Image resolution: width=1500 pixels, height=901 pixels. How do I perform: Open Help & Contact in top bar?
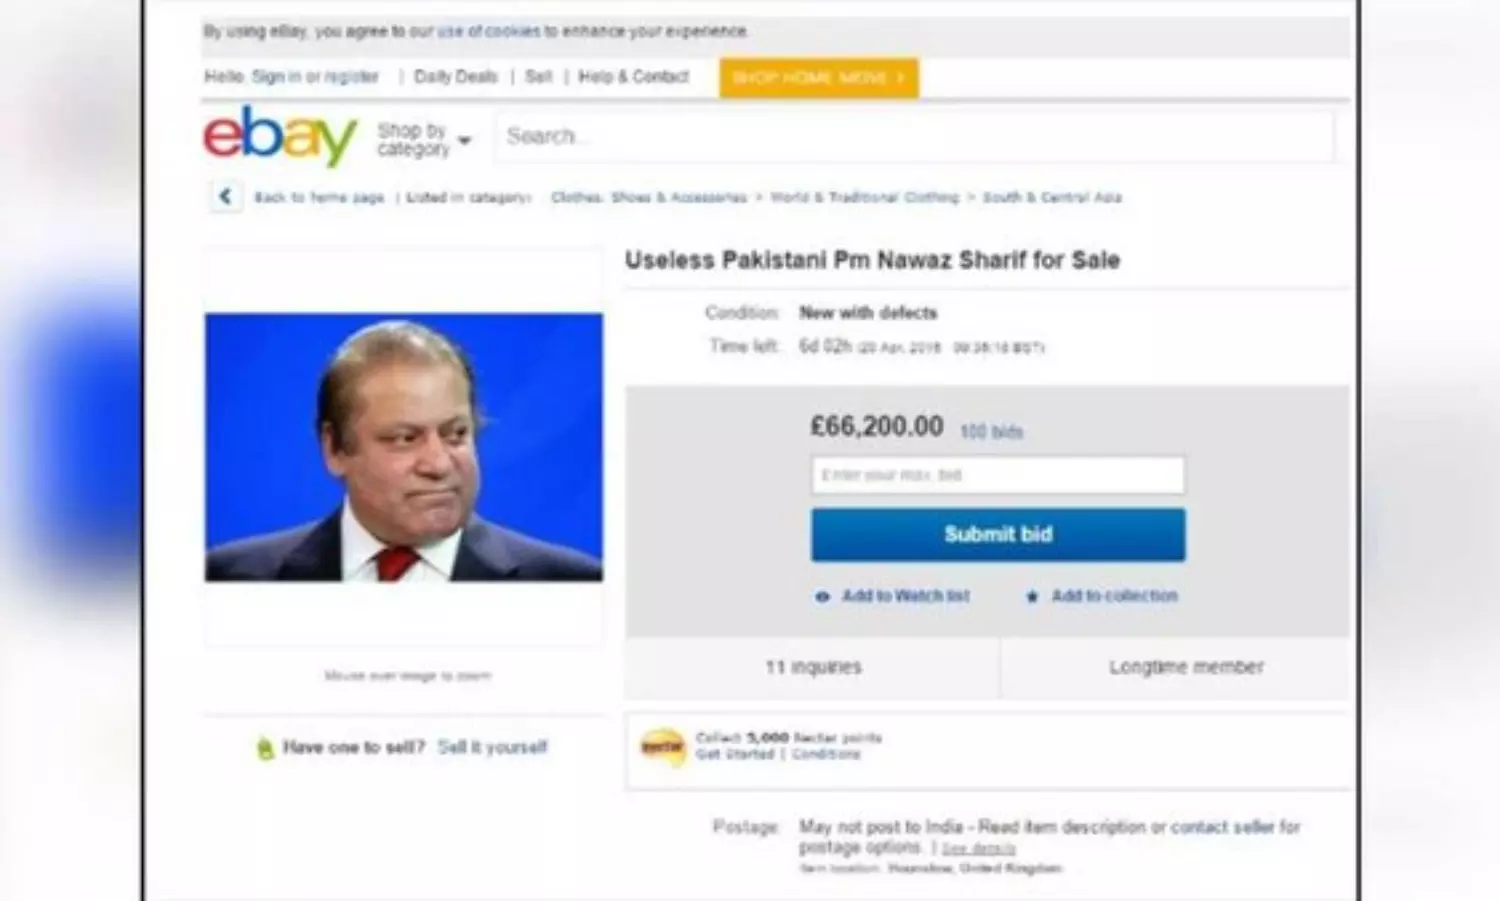(633, 77)
